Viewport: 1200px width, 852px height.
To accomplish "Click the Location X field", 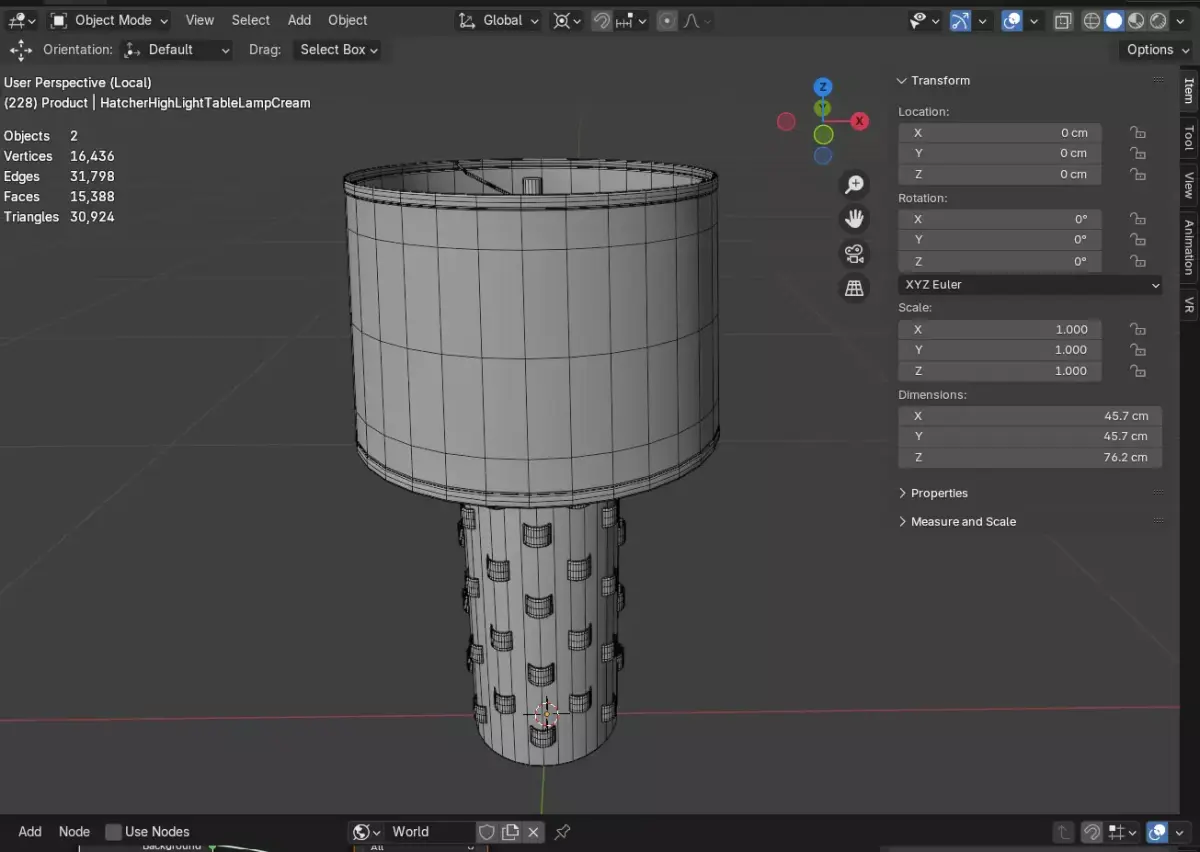I will [999, 133].
